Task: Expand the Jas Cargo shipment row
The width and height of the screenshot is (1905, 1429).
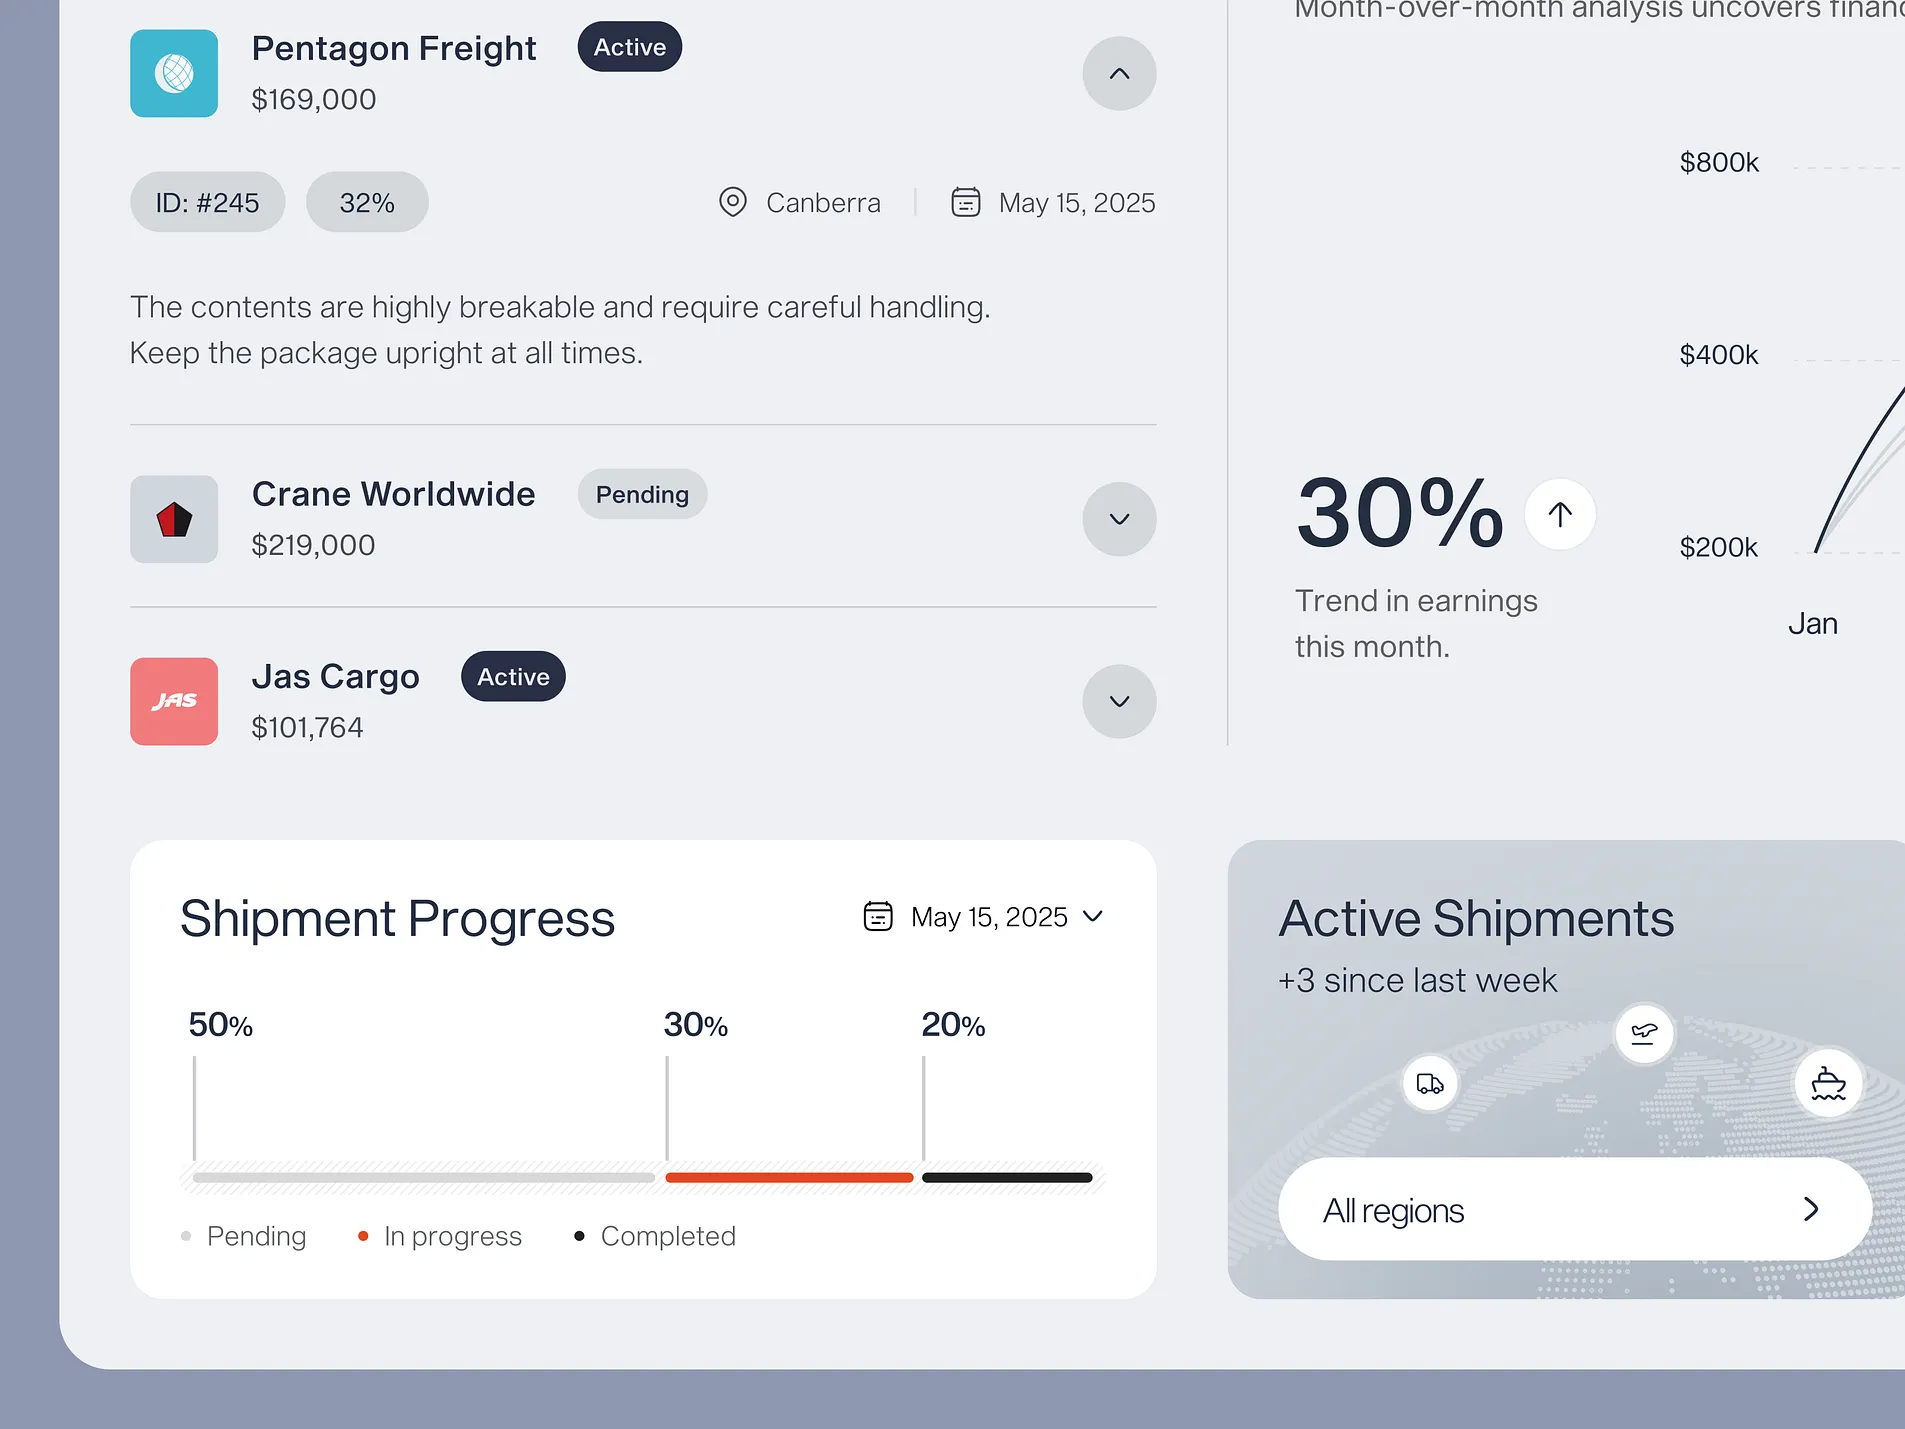Action: 1119,701
